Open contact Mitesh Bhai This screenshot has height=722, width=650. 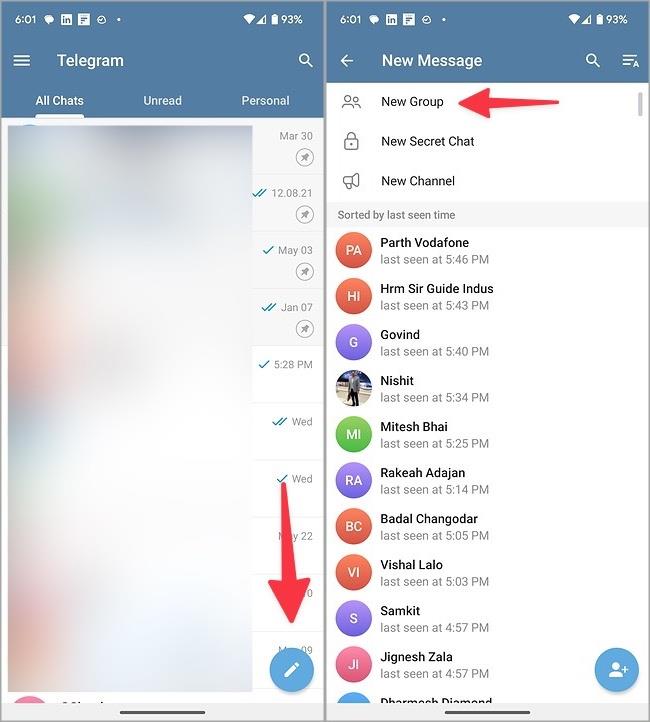[x=488, y=434]
